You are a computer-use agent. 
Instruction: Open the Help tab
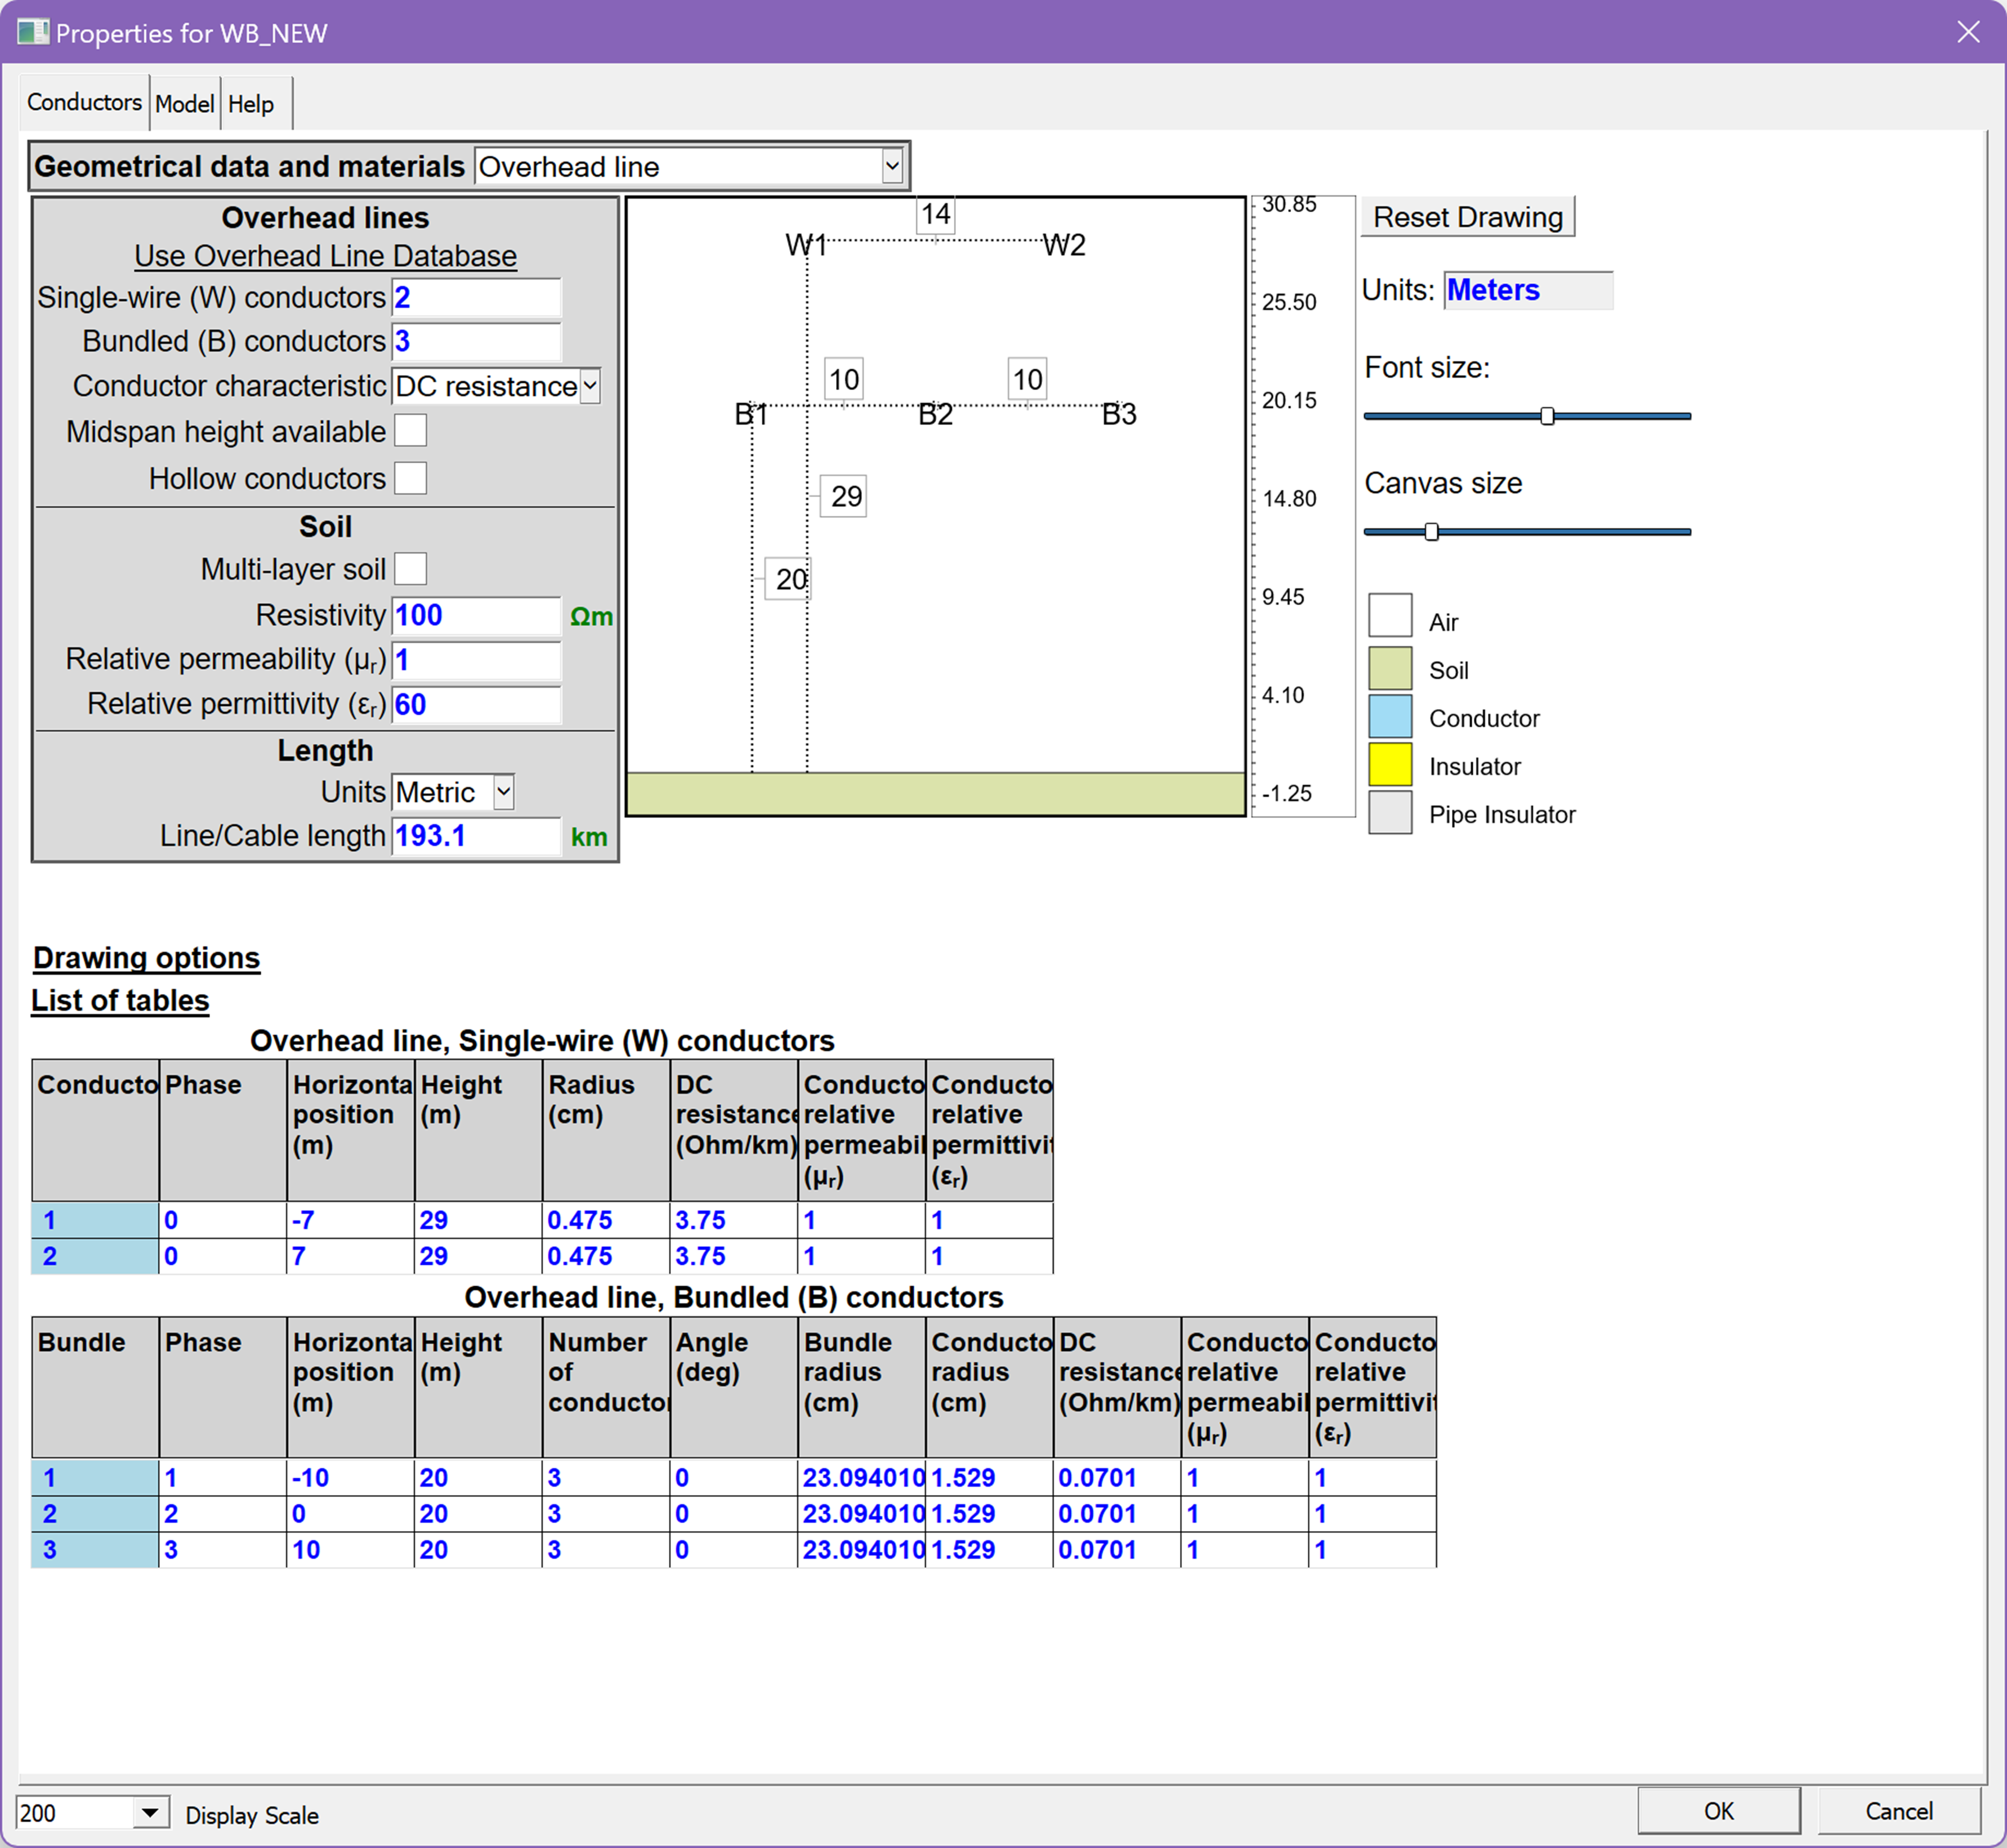click(251, 104)
